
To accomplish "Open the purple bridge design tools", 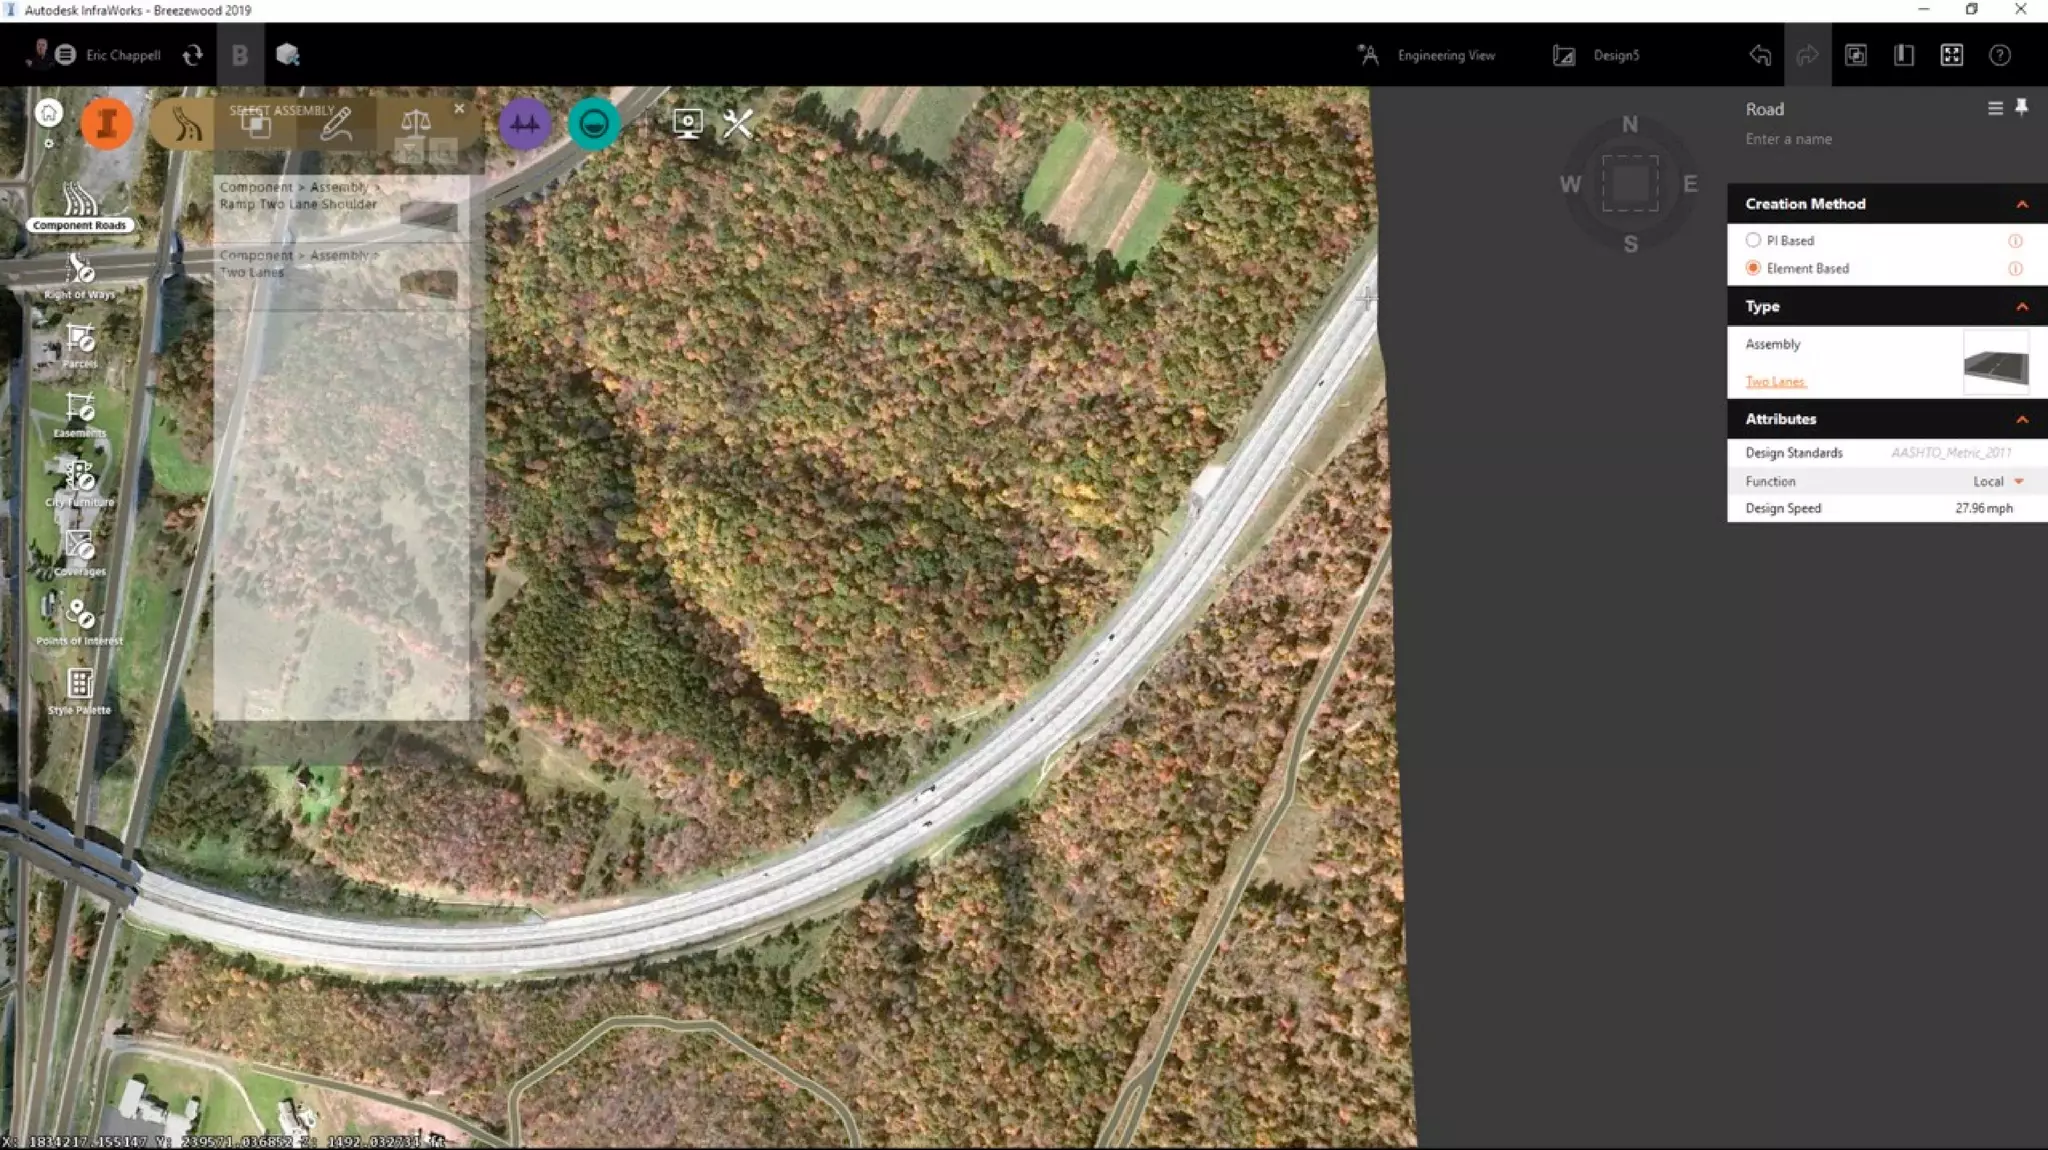I will 525,124.
